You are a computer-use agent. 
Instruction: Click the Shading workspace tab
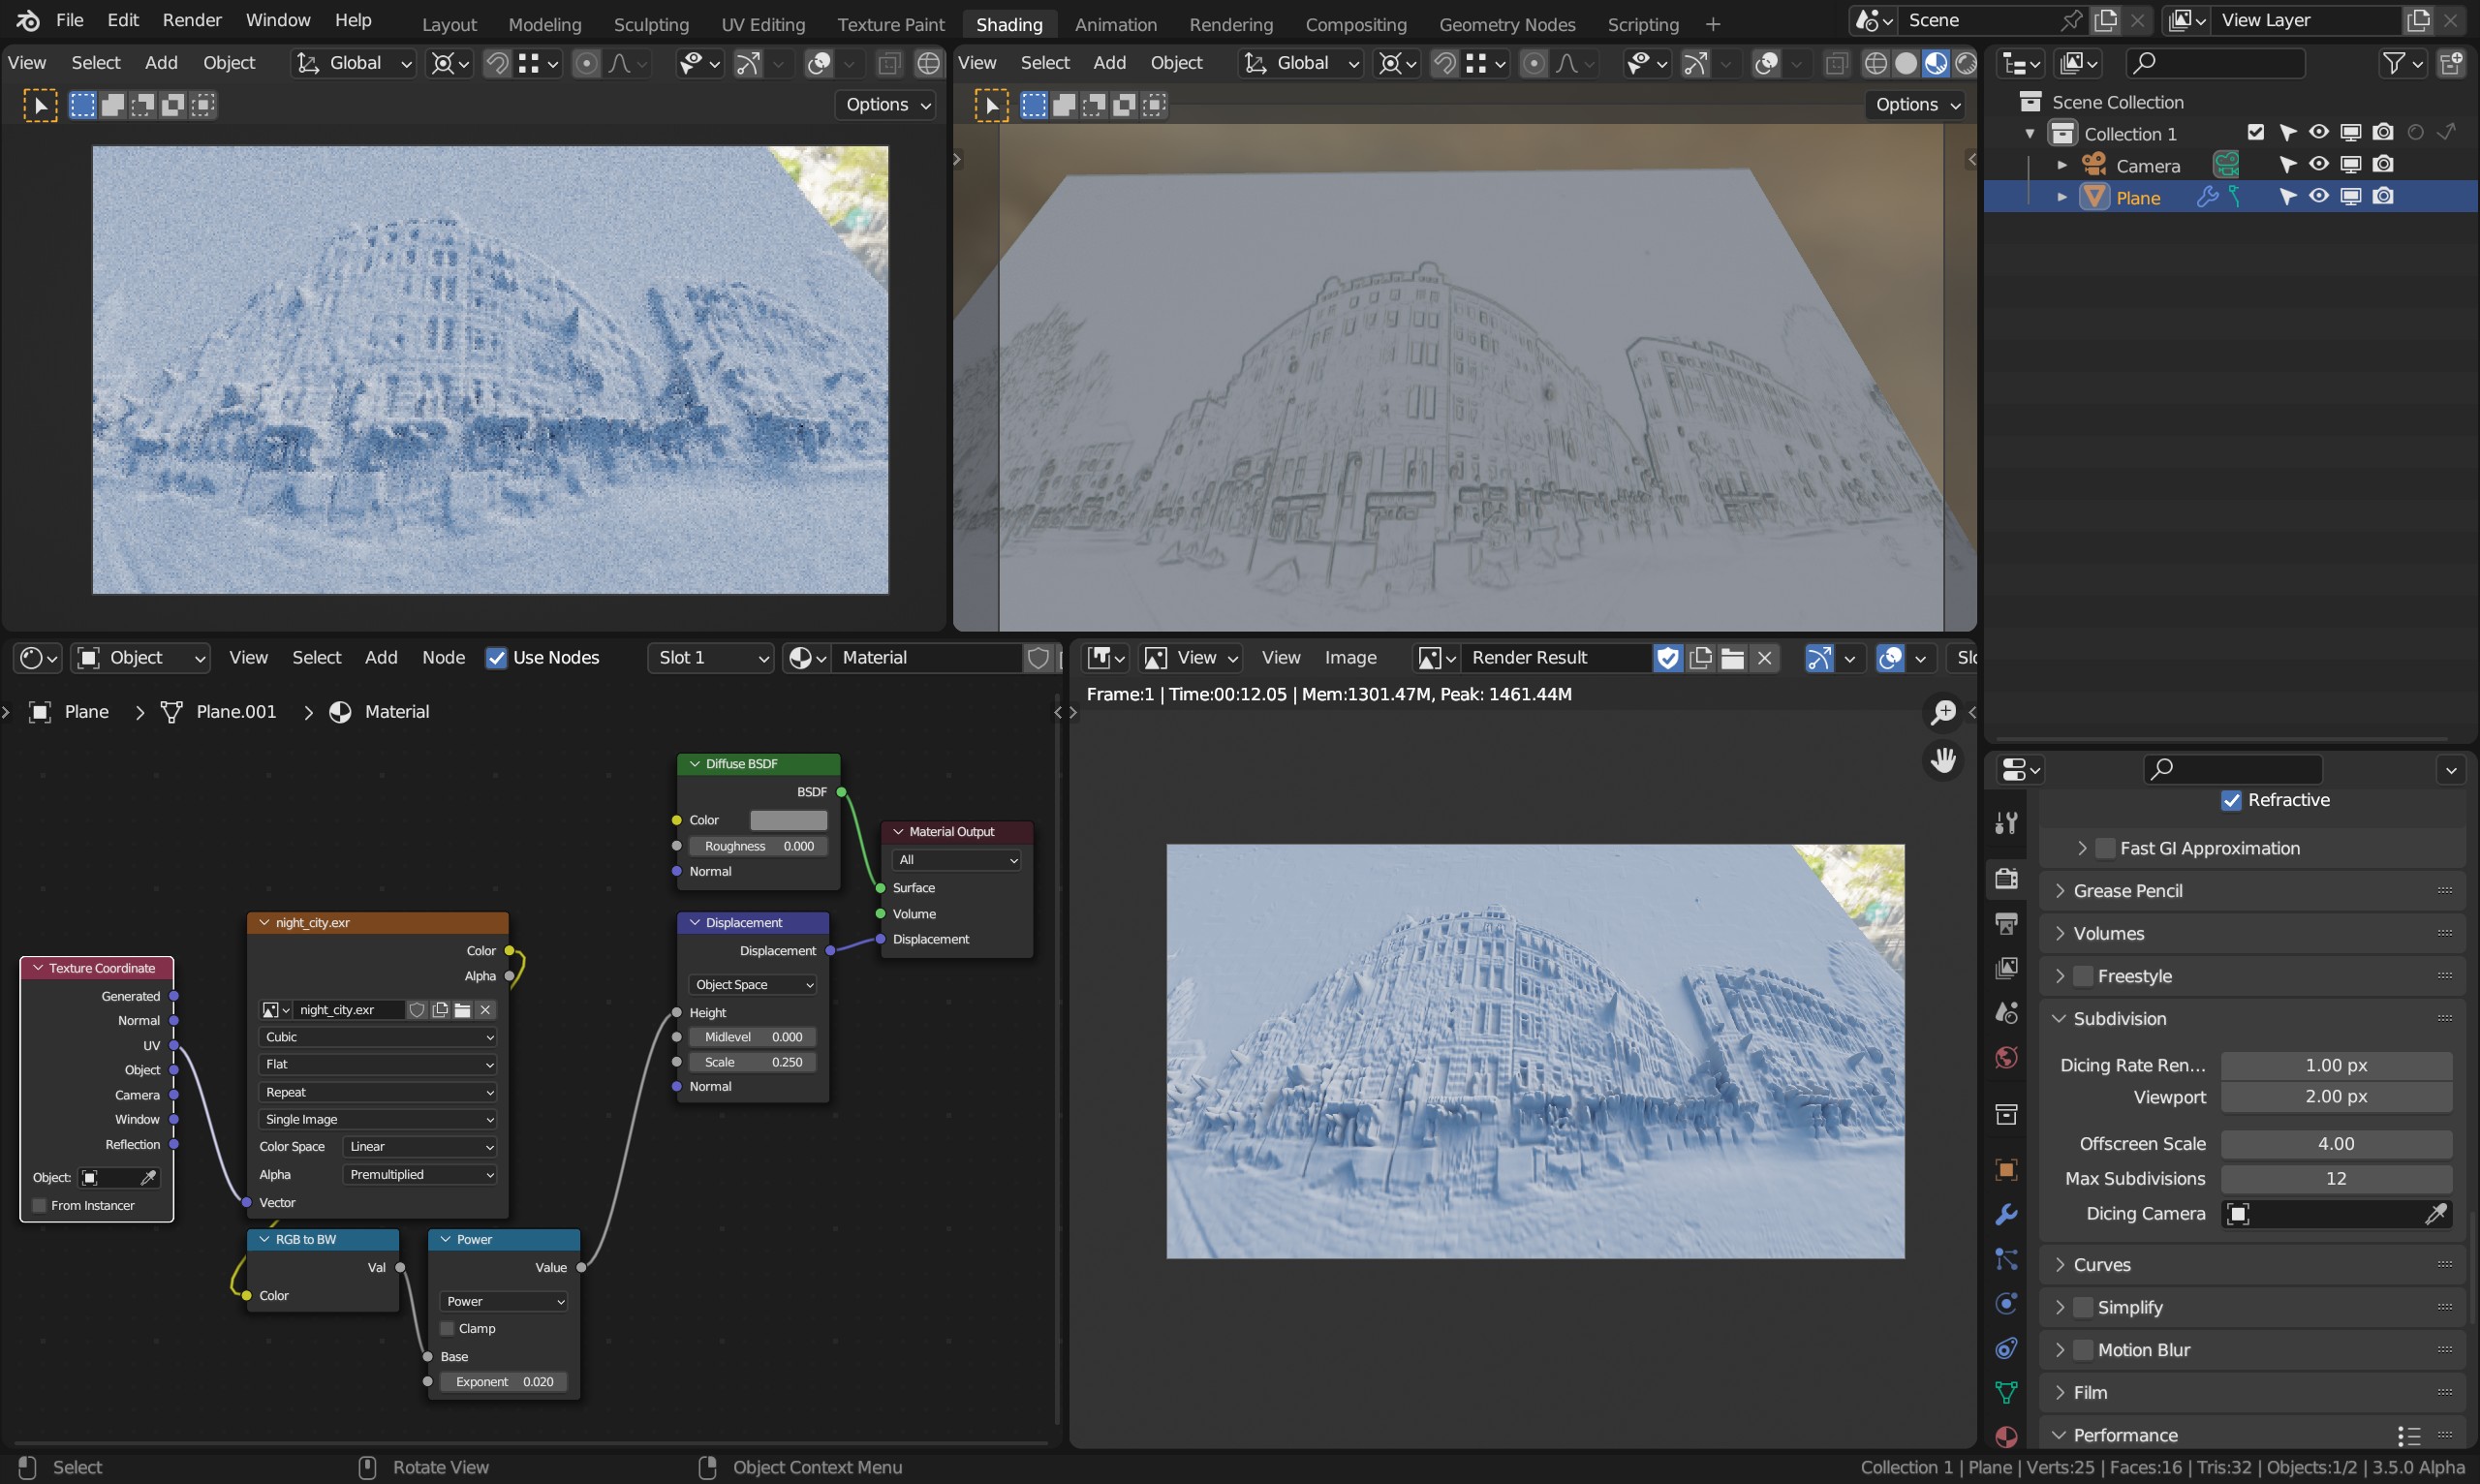(x=1008, y=23)
